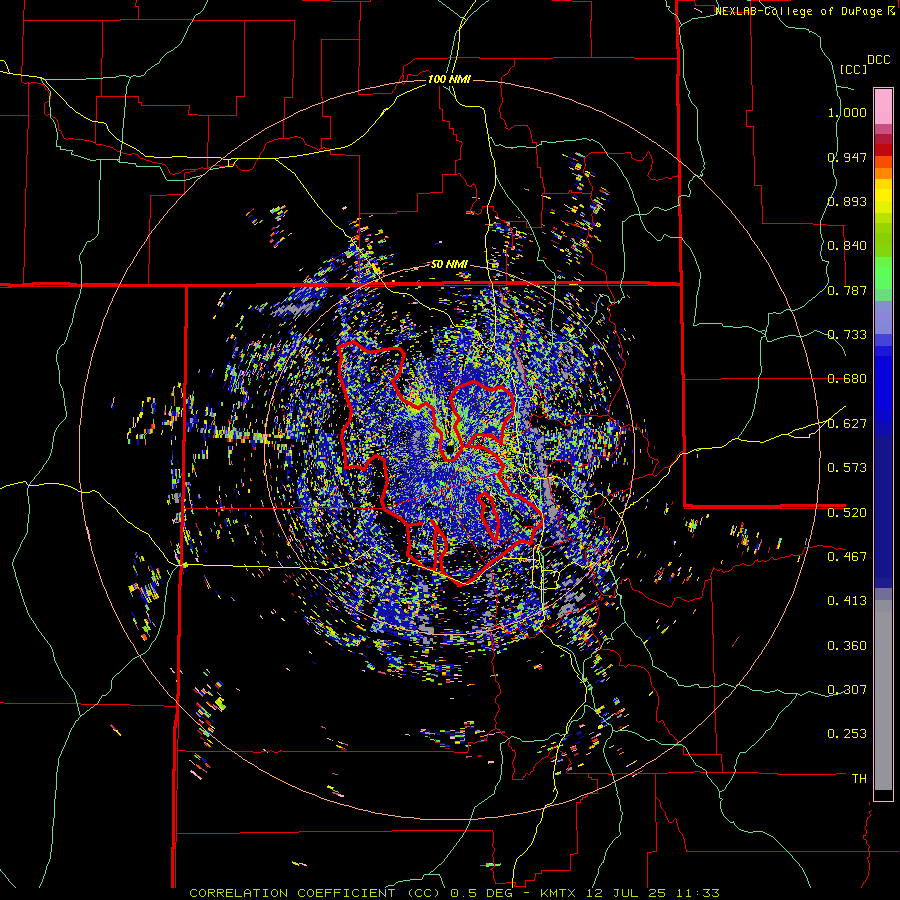Viewport: 900px width, 900px height.
Task: Click the TH threshold label on the scale
Action: coord(859,779)
